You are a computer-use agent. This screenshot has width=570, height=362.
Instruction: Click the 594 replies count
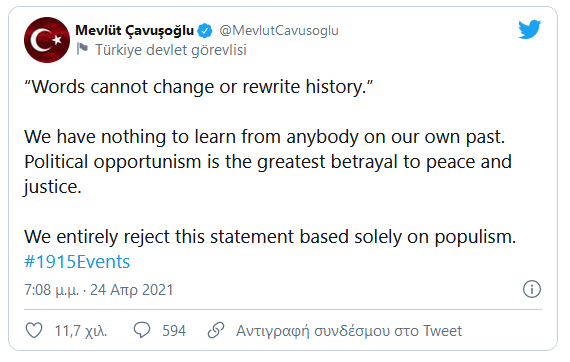[x=174, y=331]
